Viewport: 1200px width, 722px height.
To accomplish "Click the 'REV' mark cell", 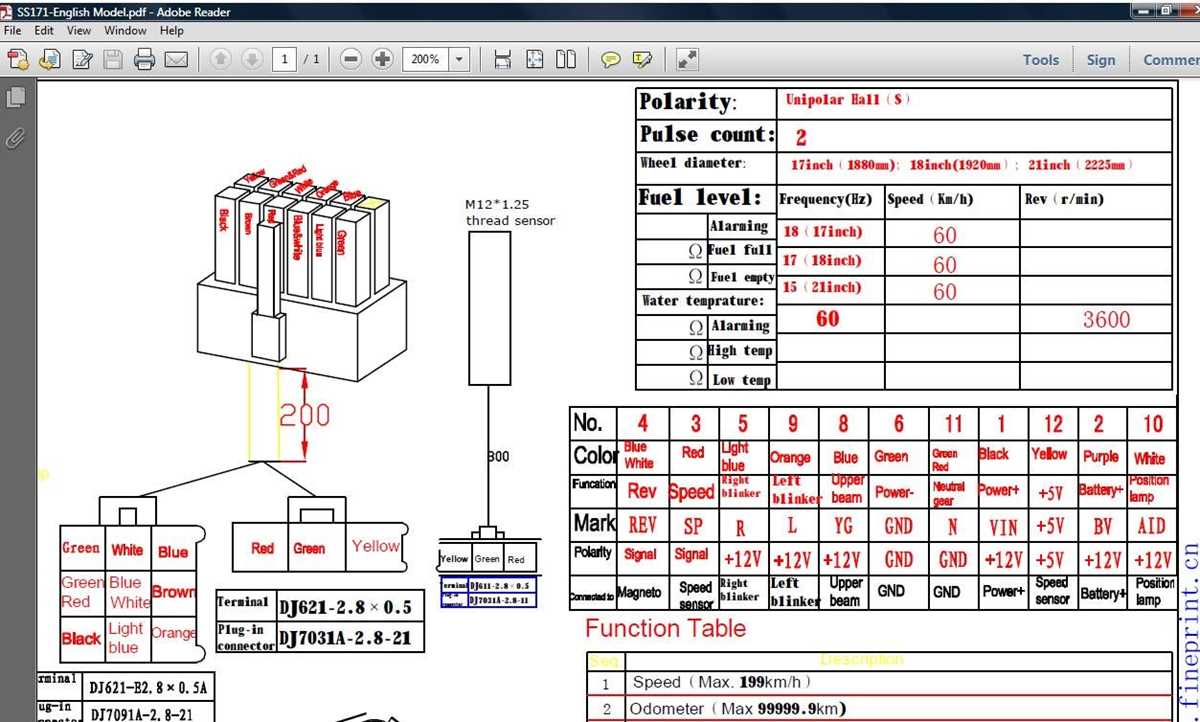I will [642, 525].
